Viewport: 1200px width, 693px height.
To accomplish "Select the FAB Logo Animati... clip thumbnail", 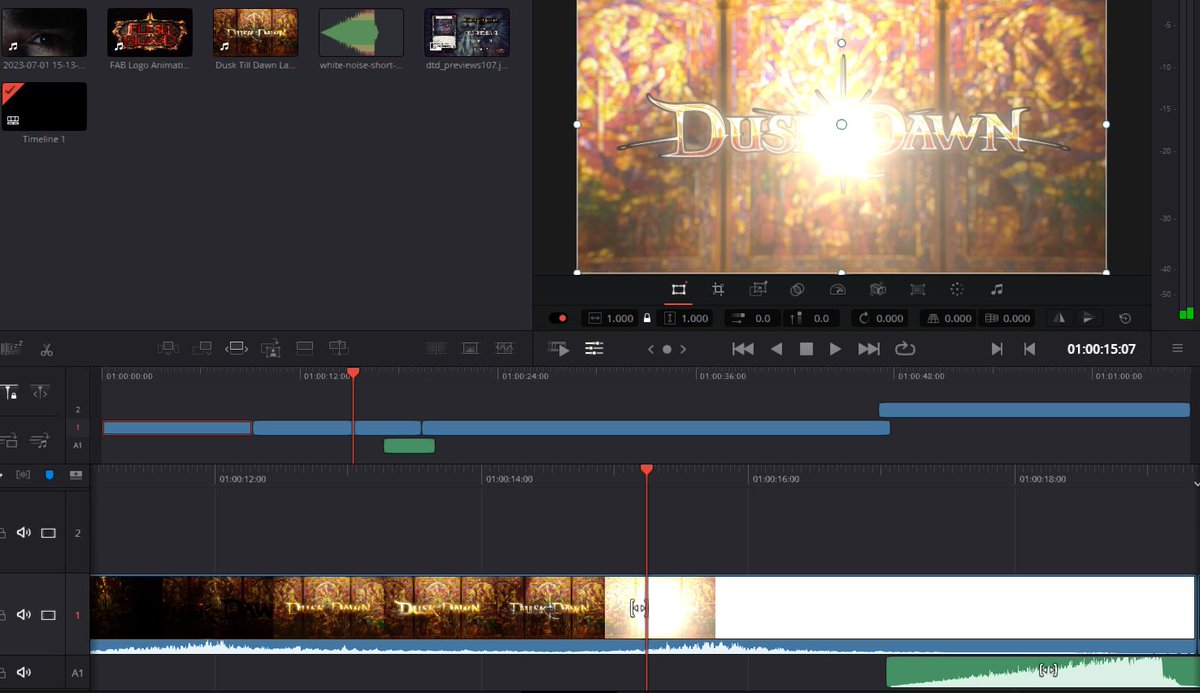I will [x=149, y=32].
